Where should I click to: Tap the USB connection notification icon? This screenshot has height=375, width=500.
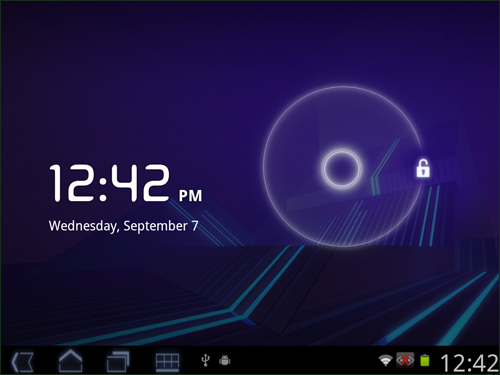[206, 360]
